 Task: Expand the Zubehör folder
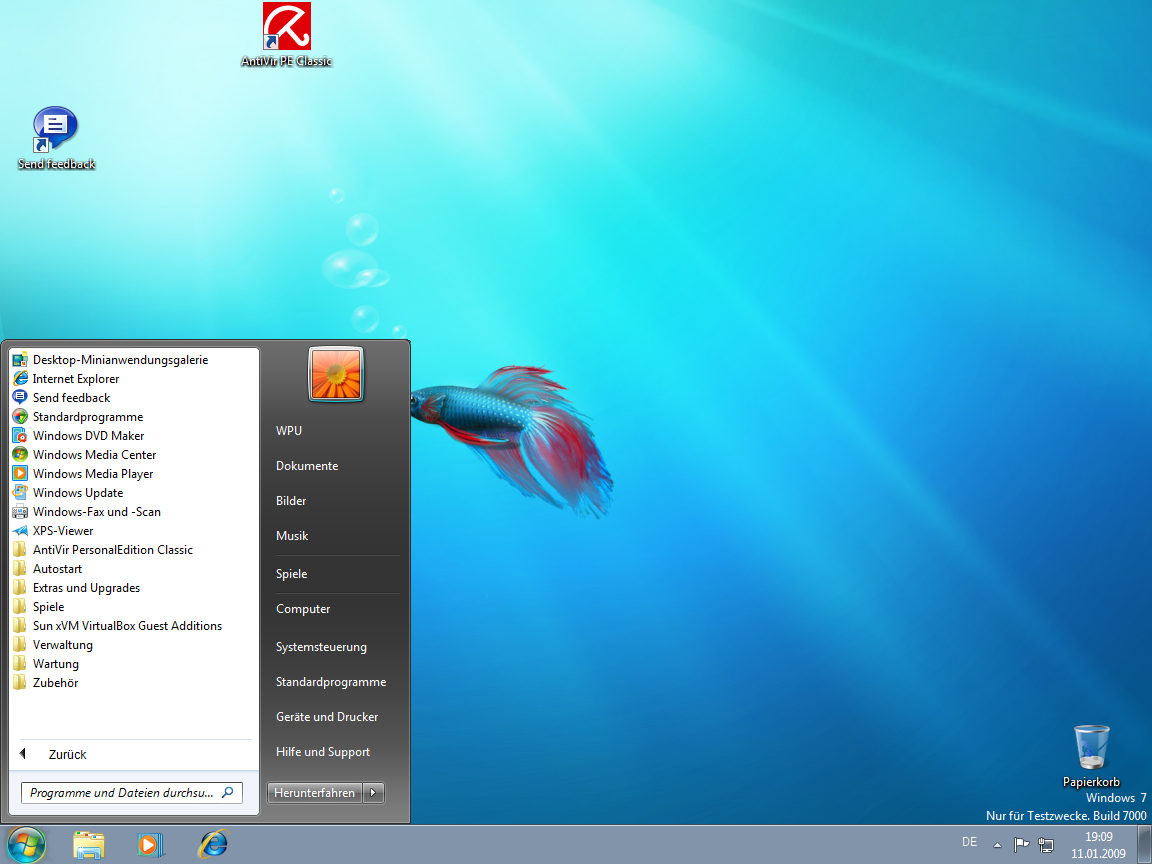tap(55, 683)
